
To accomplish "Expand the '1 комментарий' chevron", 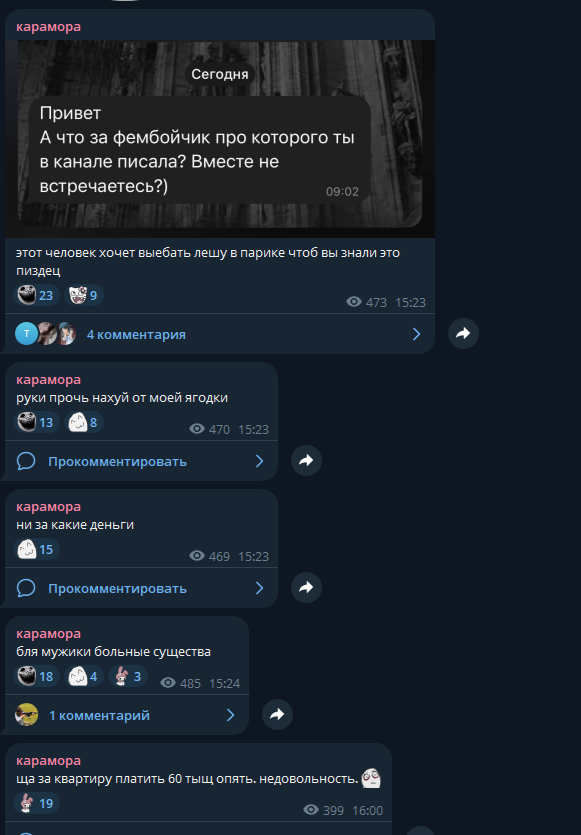I will 231,715.
